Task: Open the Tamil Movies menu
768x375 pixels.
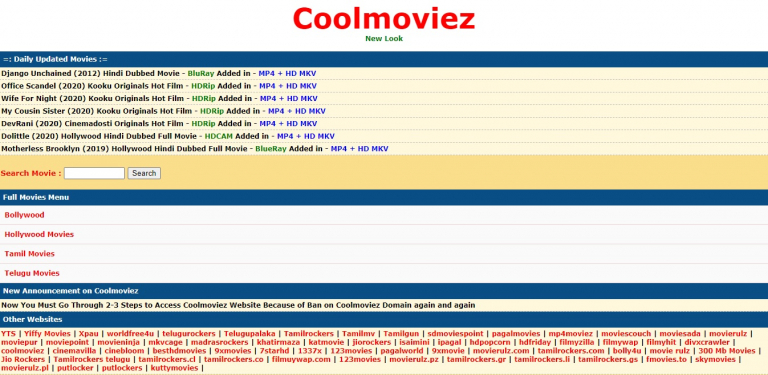Action: [29, 254]
